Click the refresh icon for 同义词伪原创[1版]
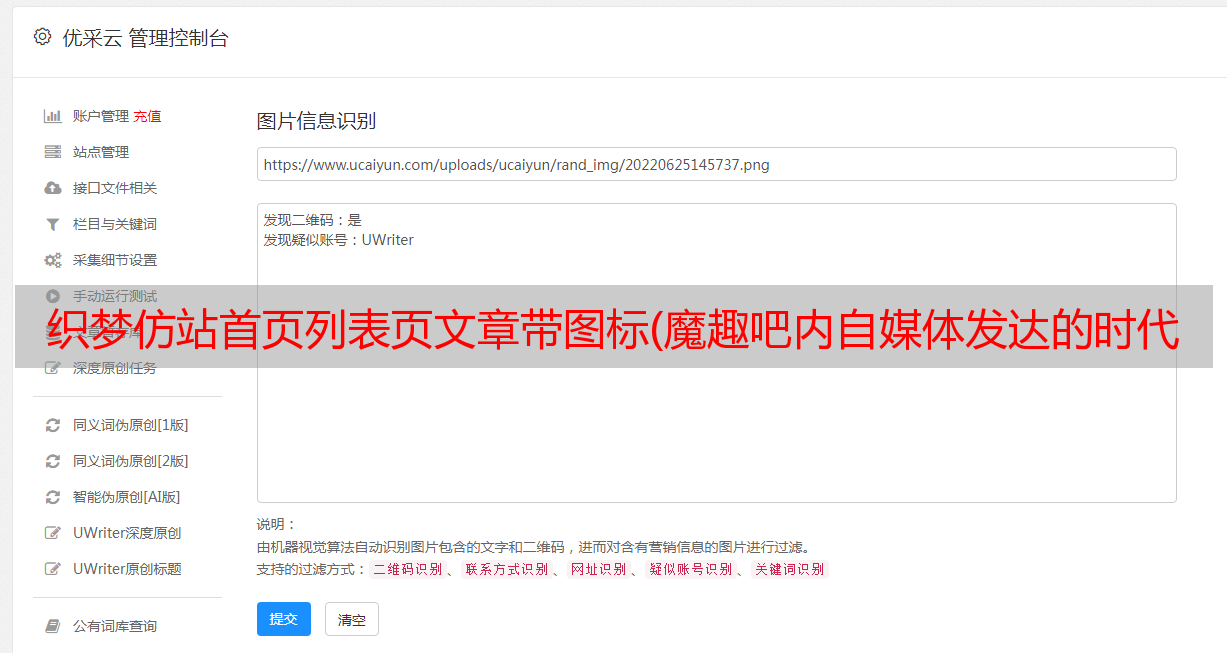The width and height of the screenshot is (1227, 653). coord(53,425)
